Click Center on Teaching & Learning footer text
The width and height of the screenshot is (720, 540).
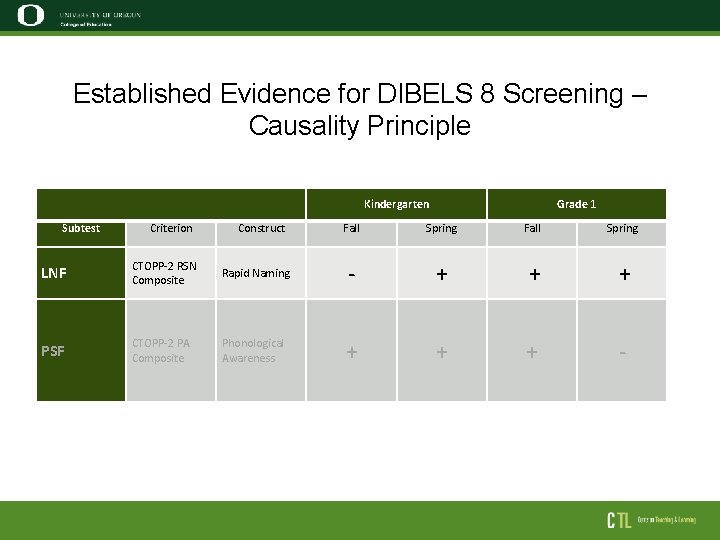[666, 520]
